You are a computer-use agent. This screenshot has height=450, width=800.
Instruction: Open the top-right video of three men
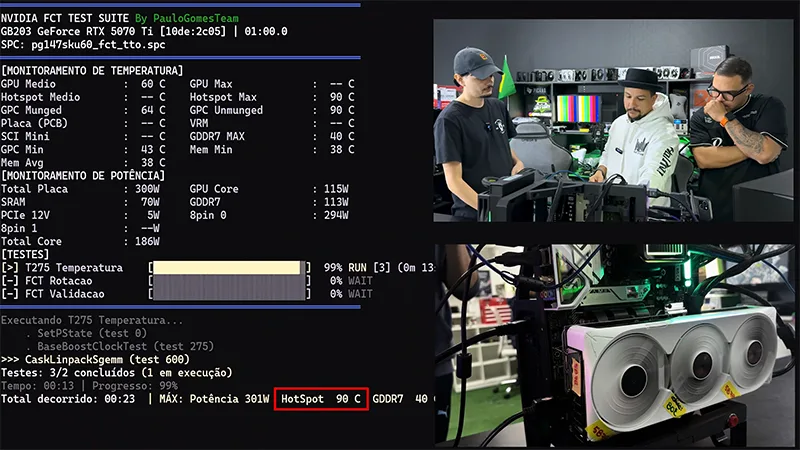[613, 120]
